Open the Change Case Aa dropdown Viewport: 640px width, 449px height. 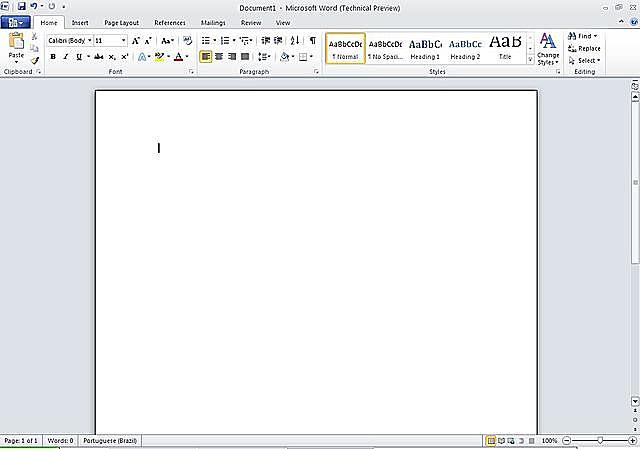pyautogui.click(x=167, y=41)
